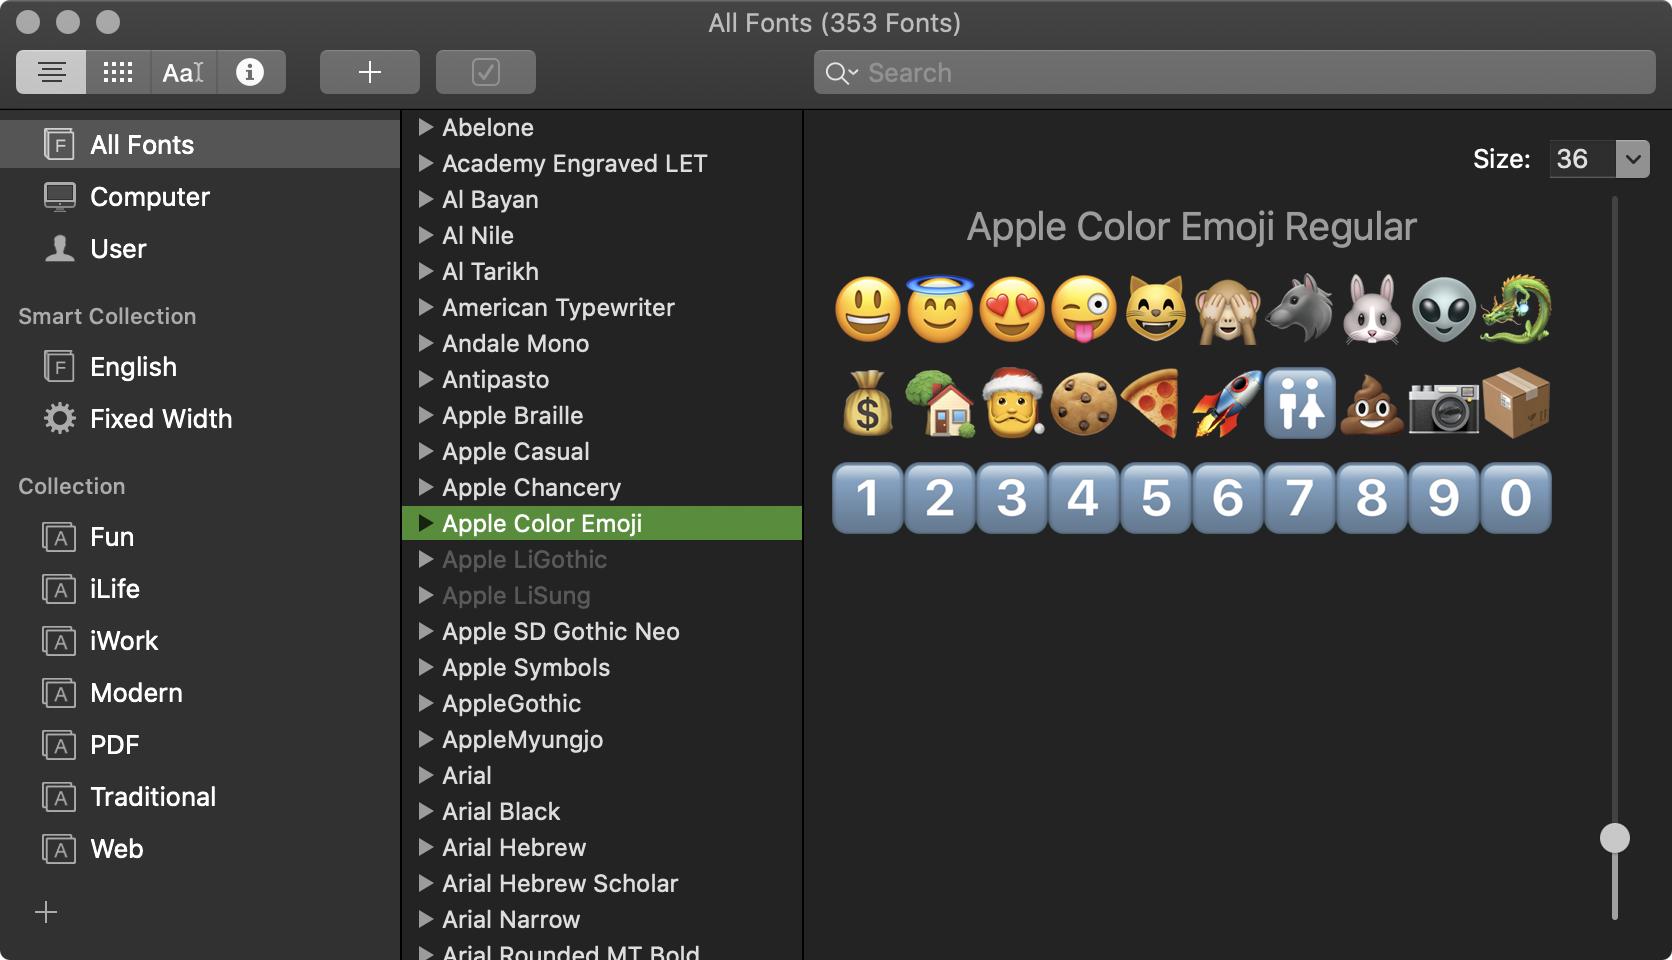Click the Apple Color Emoji Regular heading
The height and width of the screenshot is (960, 1672).
click(x=1192, y=227)
